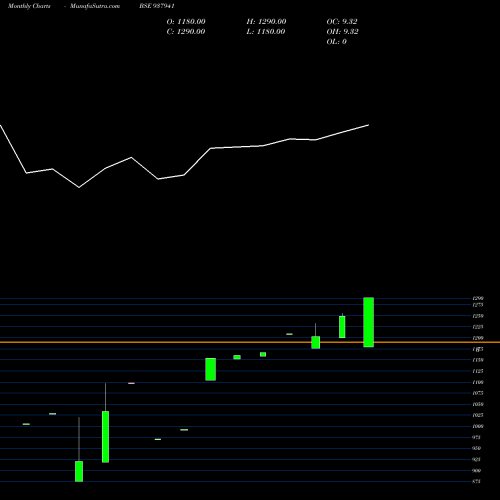This screenshot has height=500, width=500.
Task: Click the 1225 price axis label
Action: [x=478, y=327]
